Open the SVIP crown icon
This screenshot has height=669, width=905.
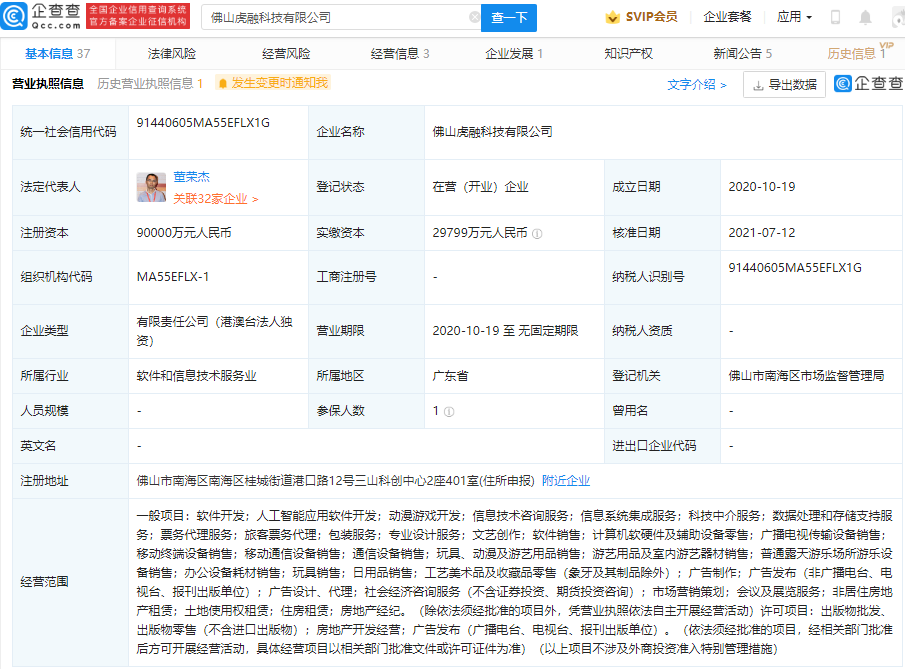click(612, 17)
